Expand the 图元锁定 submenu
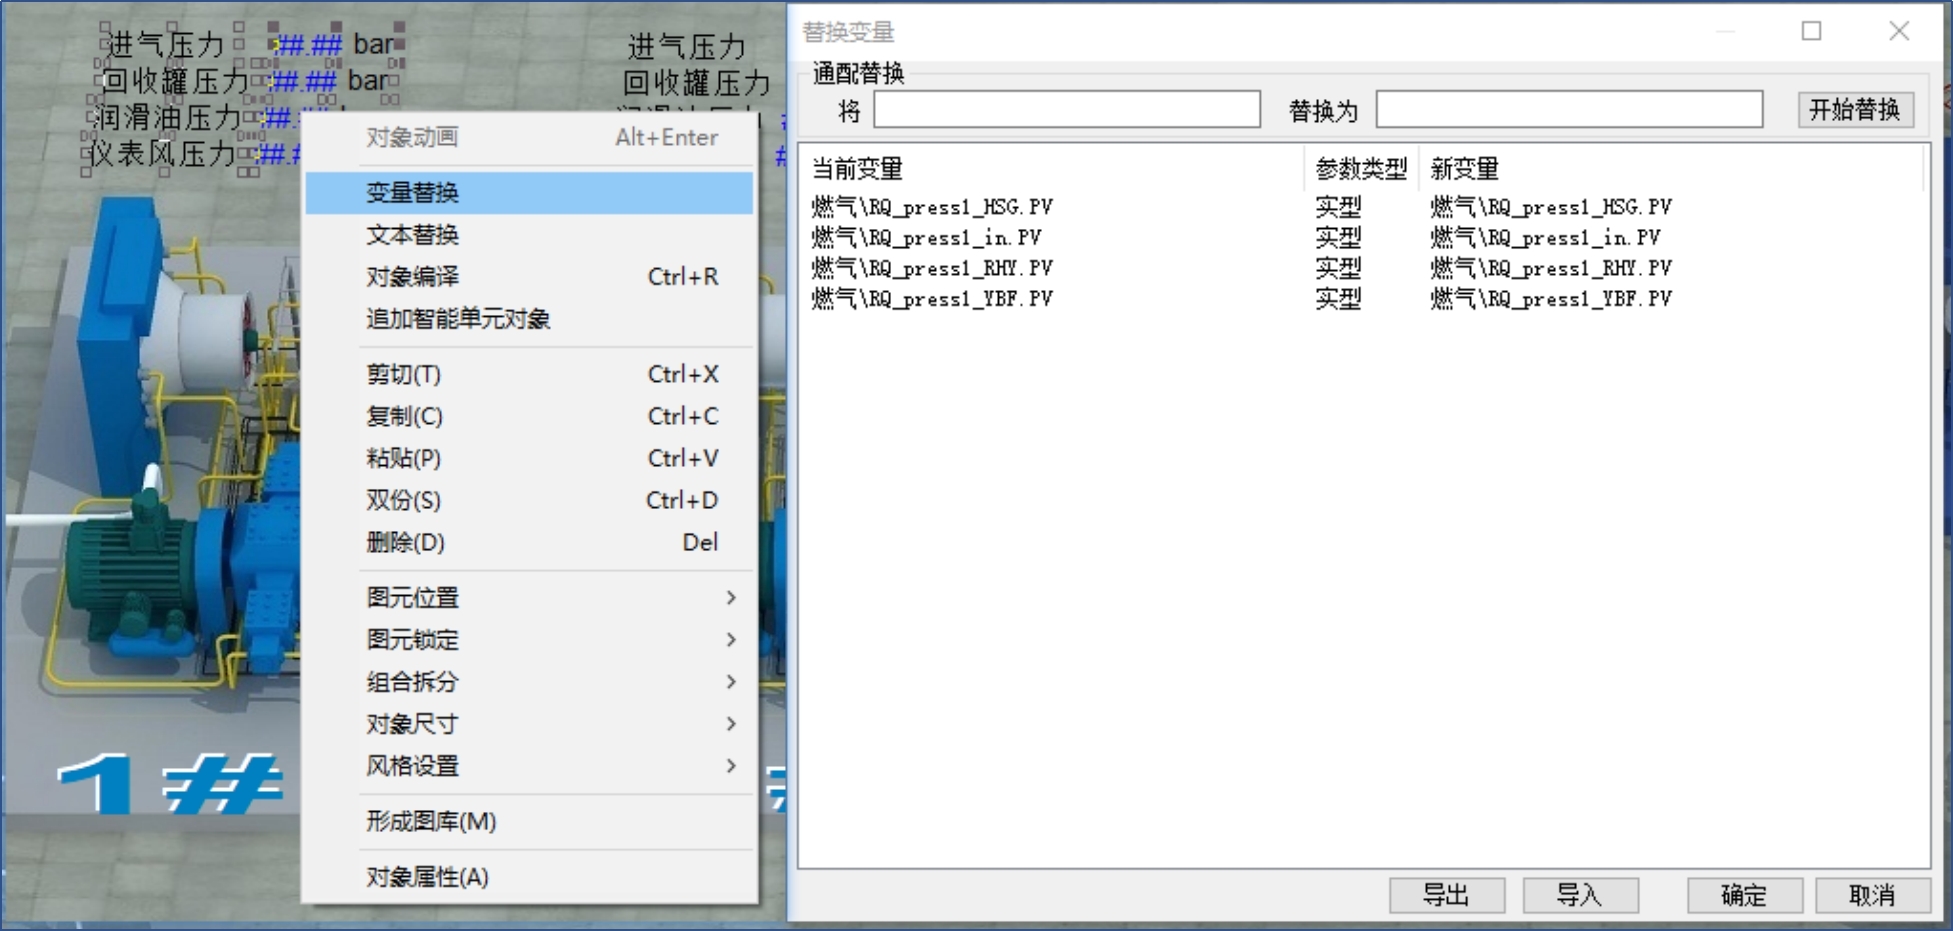Screen dimensions: 1953x931 pyautogui.click(x=414, y=639)
